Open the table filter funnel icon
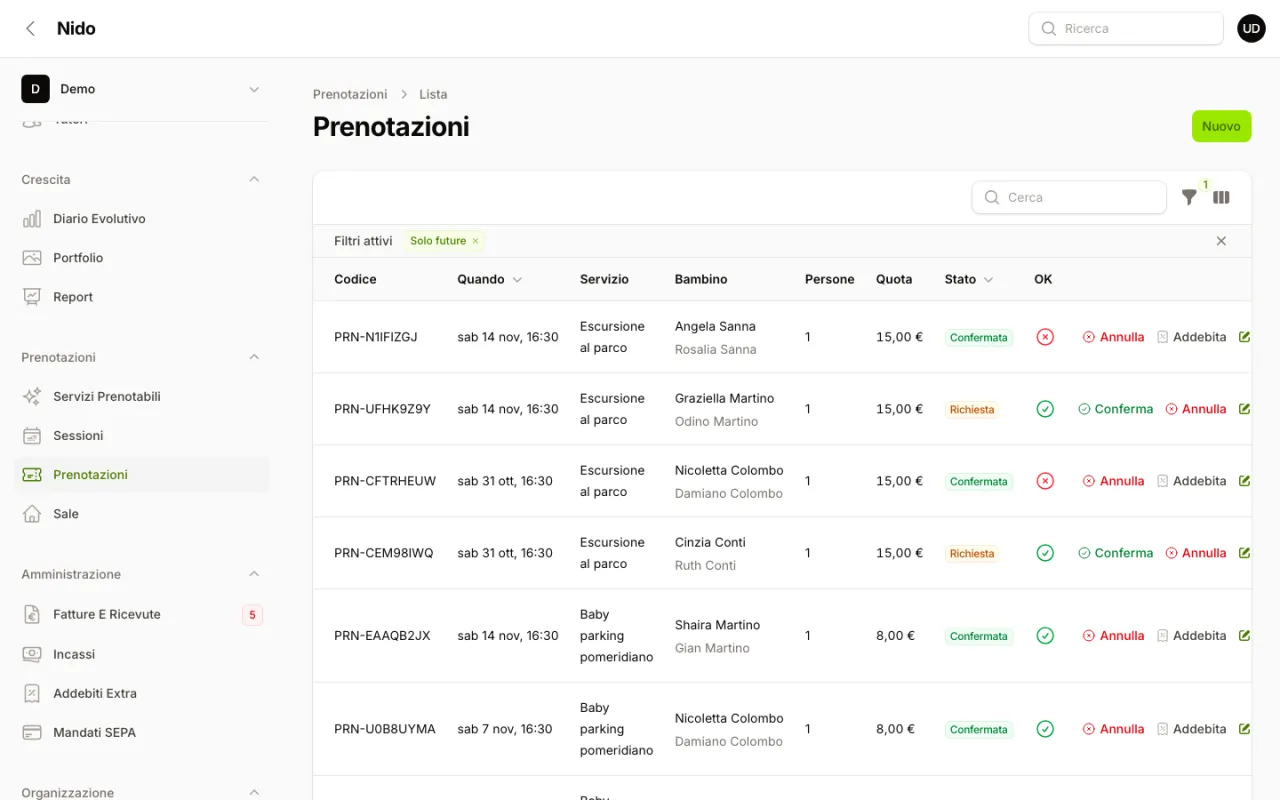 (1189, 197)
